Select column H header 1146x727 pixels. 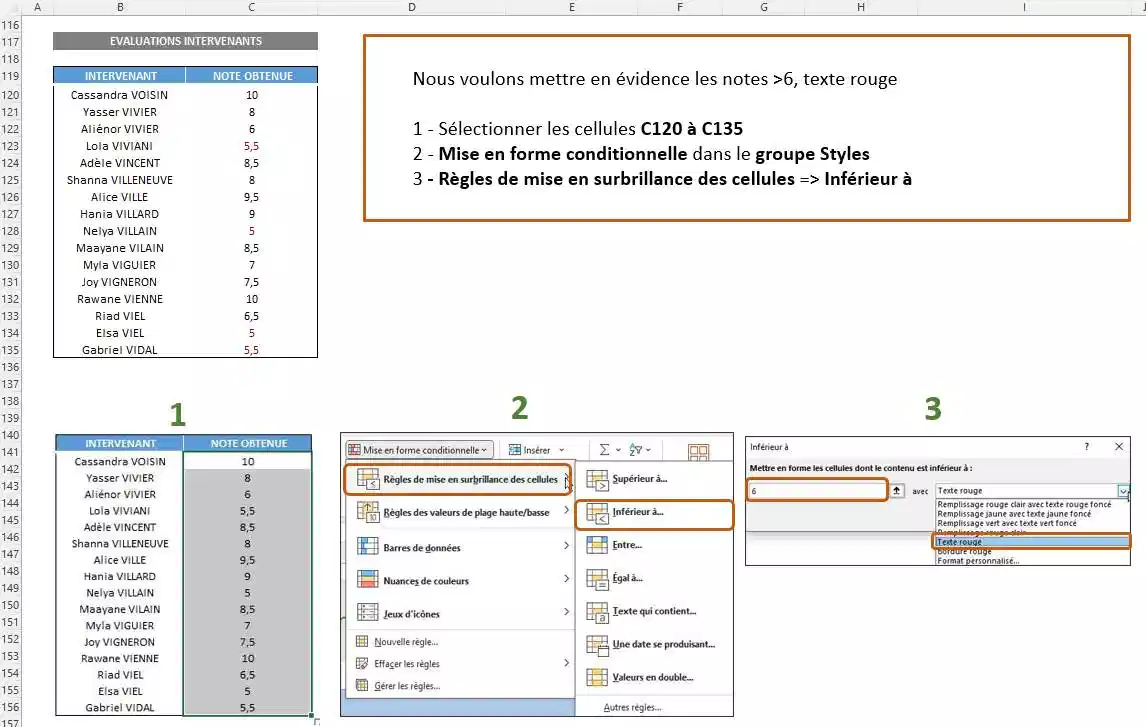861,7
